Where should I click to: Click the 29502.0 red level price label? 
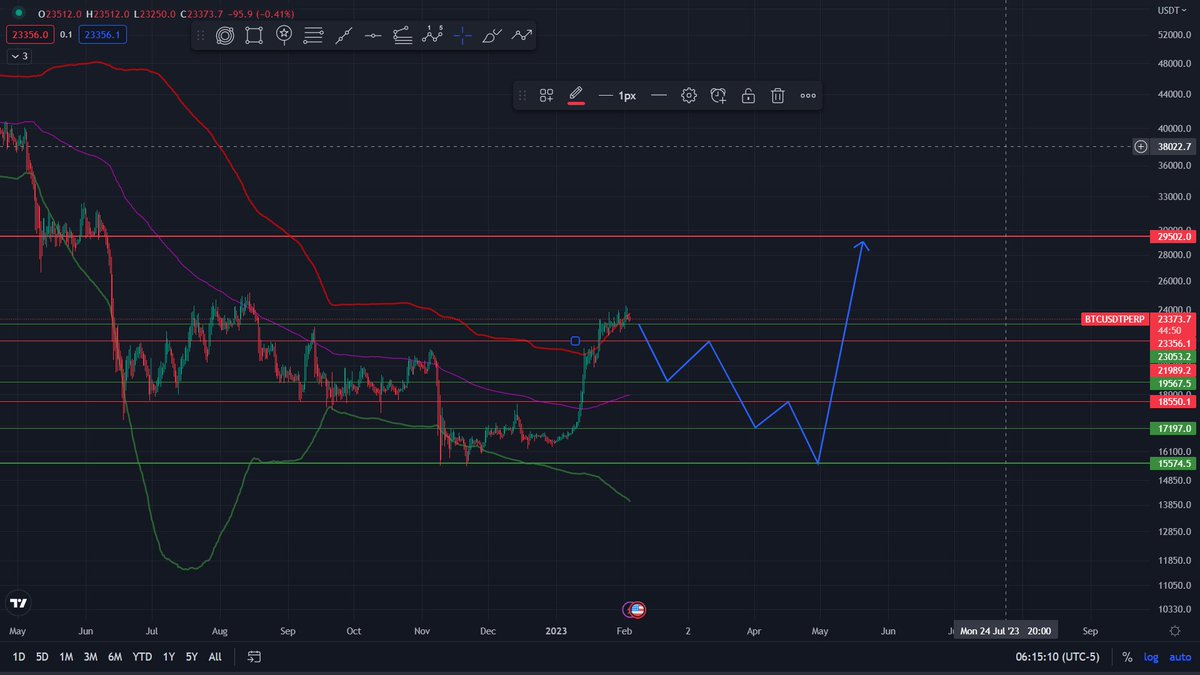pyautogui.click(x=1173, y=237)
